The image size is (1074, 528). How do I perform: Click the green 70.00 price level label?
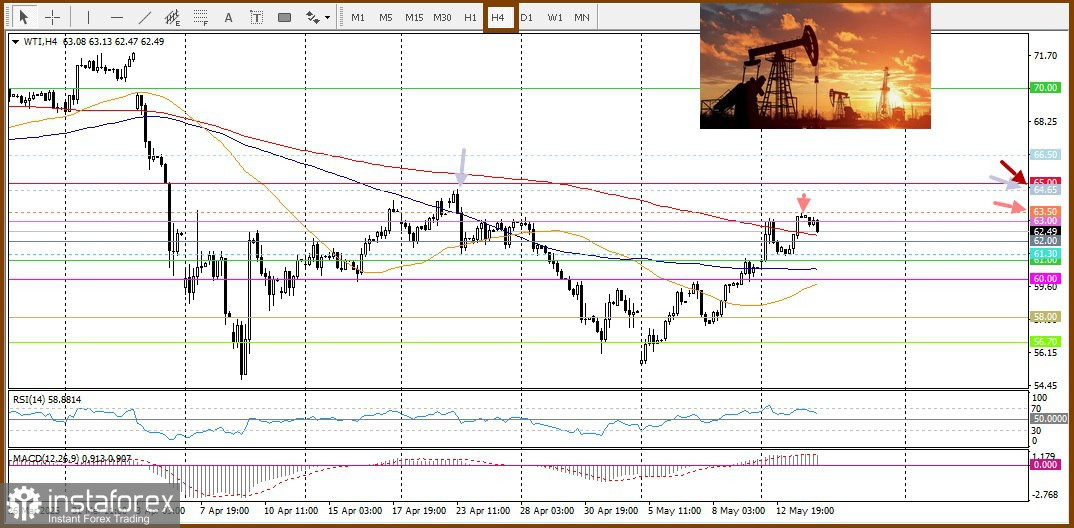1046,88
